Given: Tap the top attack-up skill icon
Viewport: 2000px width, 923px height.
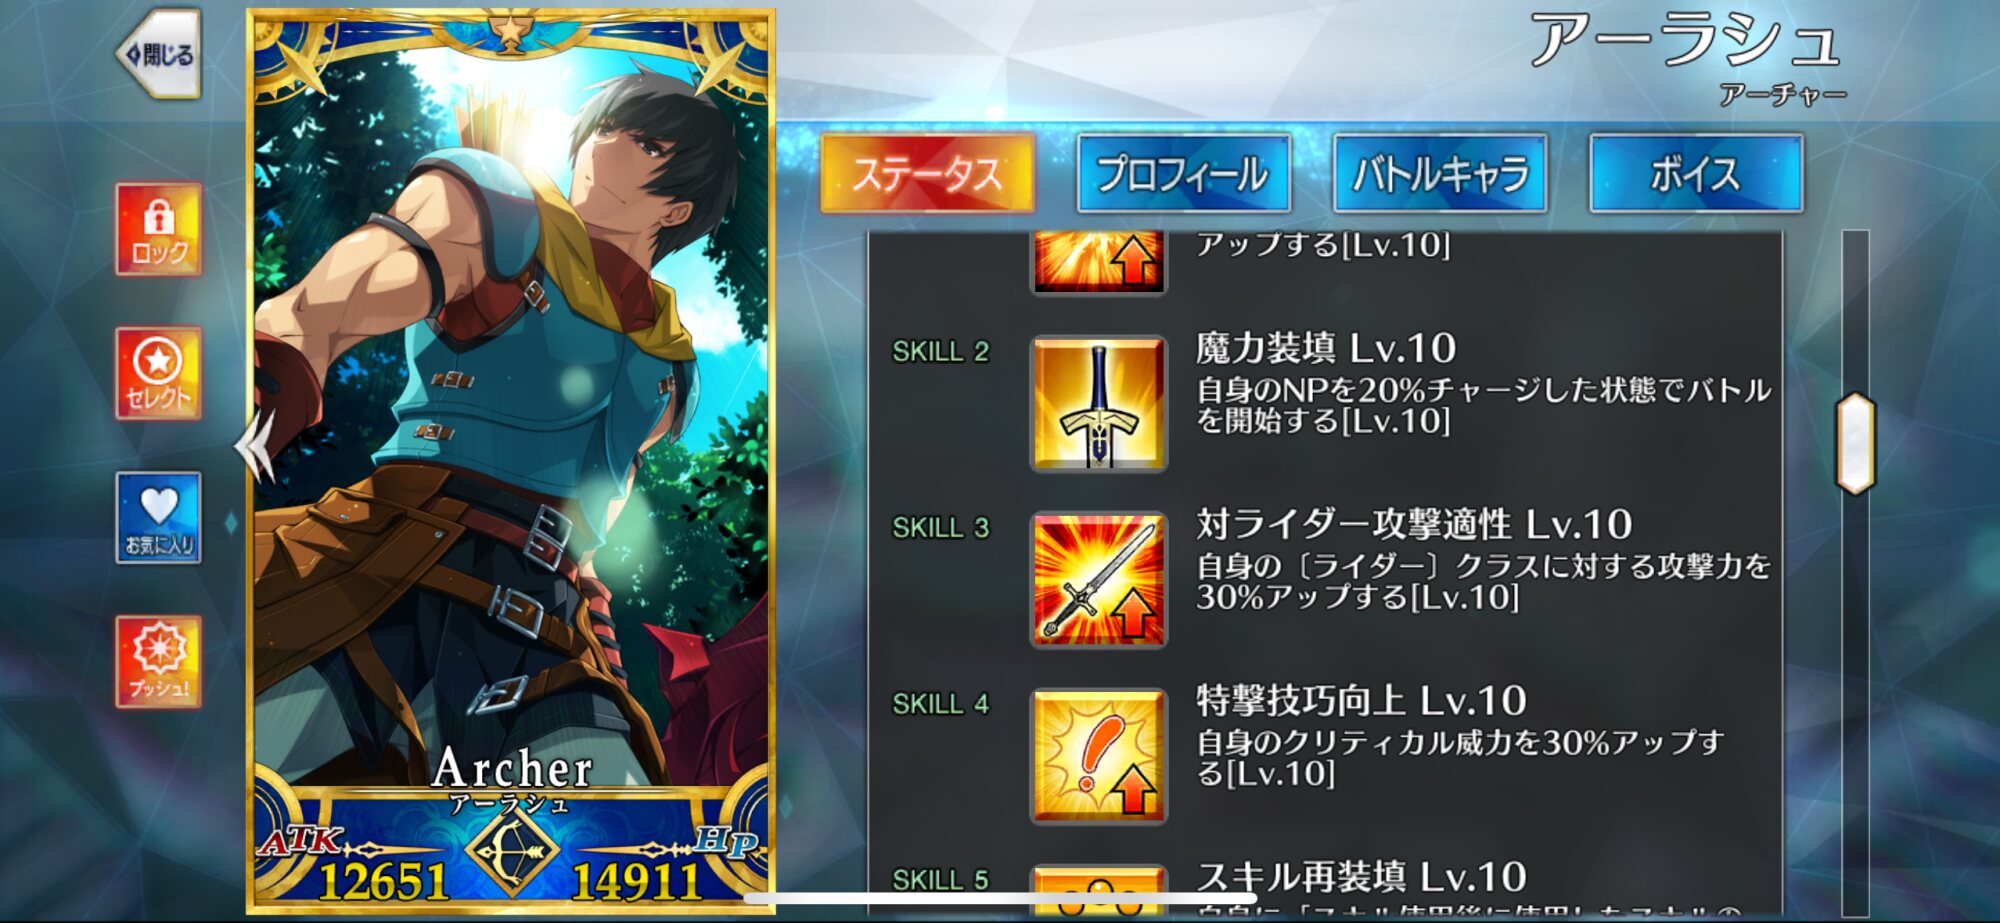Looking at the screenshot, I should (x=1099, y=263).
